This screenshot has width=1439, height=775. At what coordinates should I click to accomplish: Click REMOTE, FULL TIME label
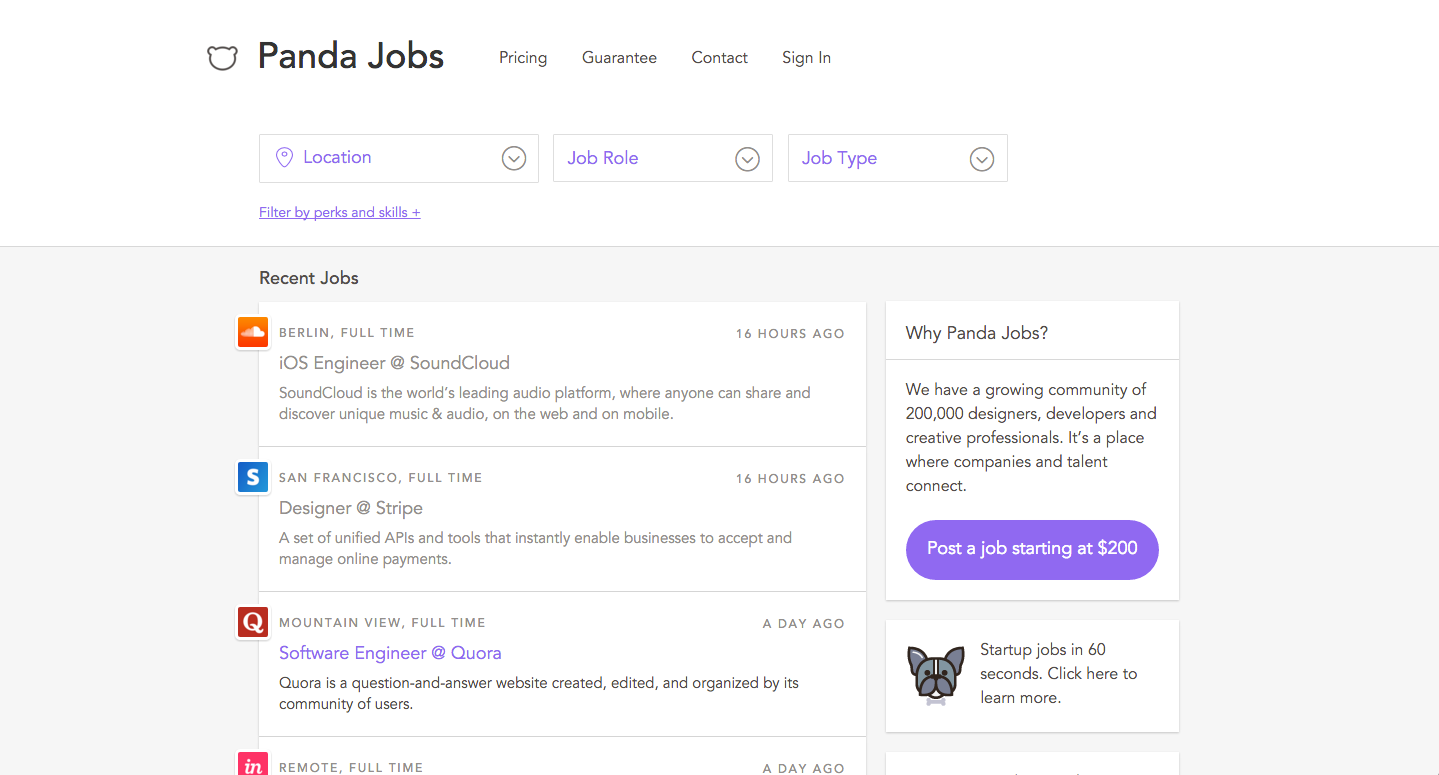[x=351, y=768]
